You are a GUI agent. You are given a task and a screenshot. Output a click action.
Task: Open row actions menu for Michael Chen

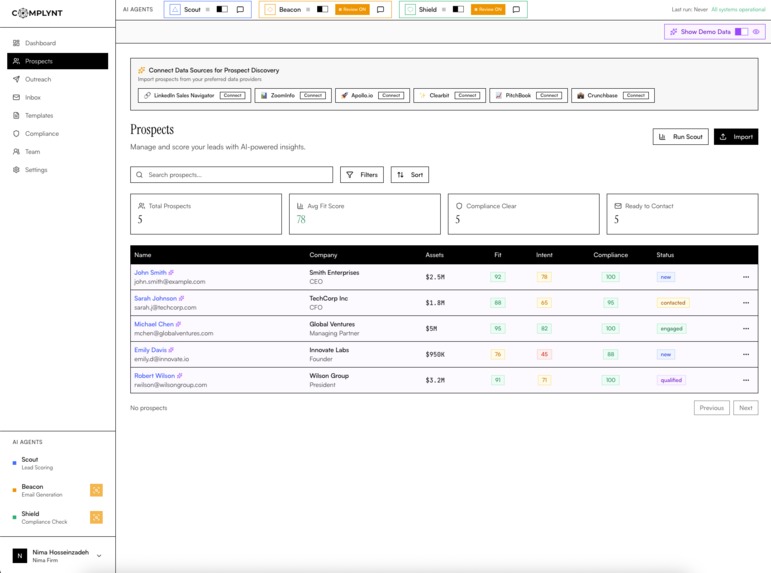coord(746,329)
